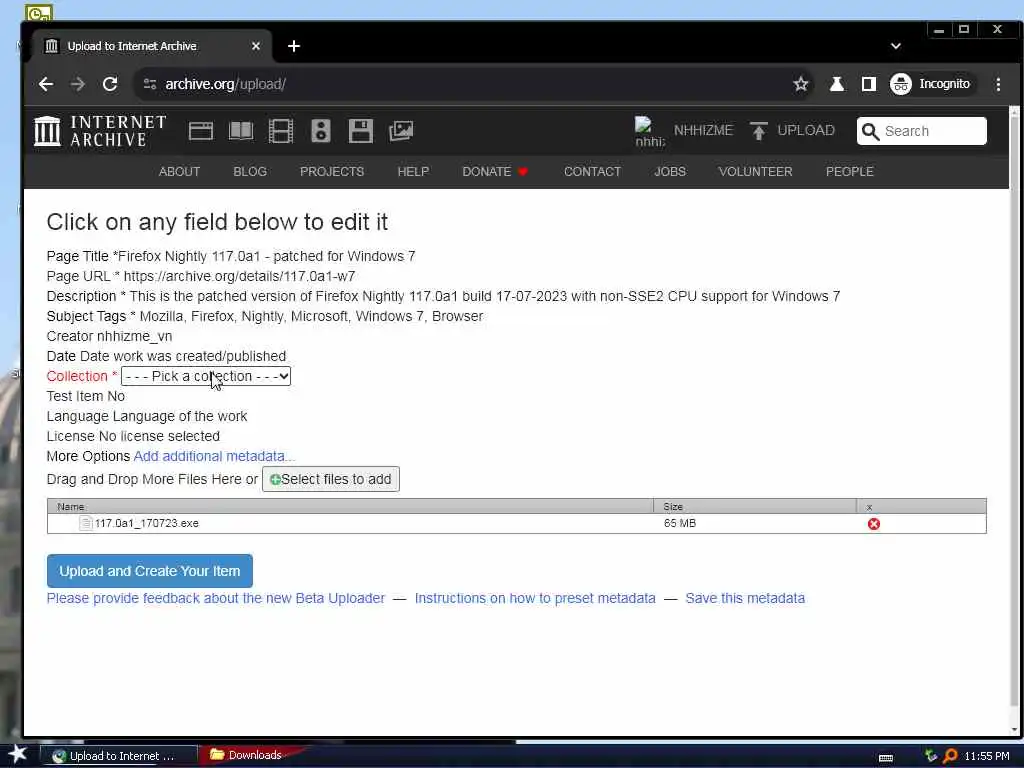The width and height of the screenshot is (1024, 768).
Task: Open Chrome's three-dot menu
Action: tap(998, 84)
